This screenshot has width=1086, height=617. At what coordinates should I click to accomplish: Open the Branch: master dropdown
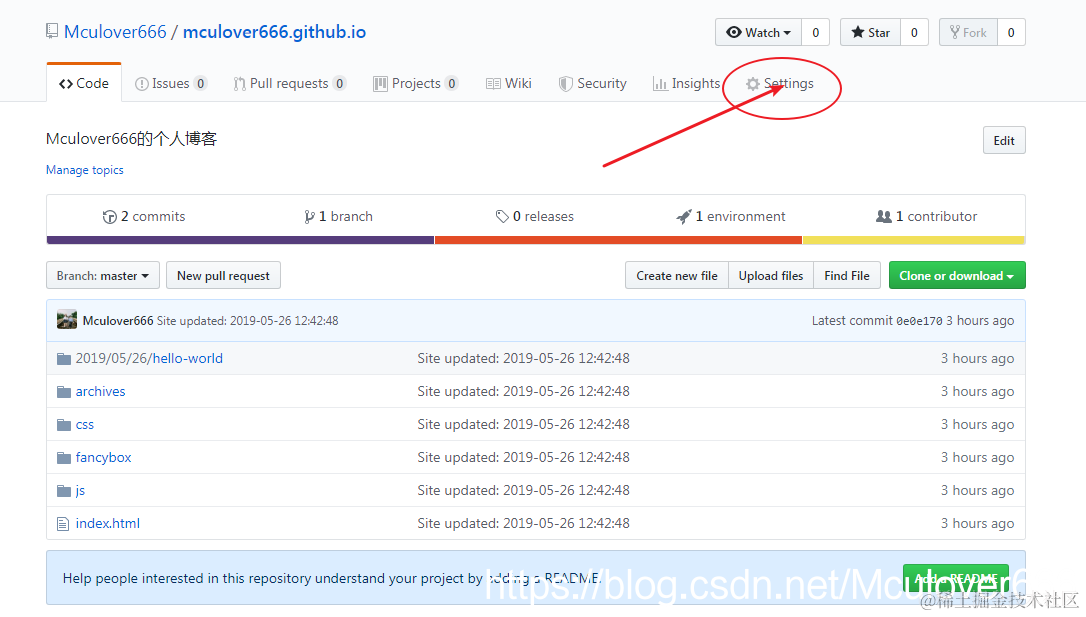click(103, 276)
